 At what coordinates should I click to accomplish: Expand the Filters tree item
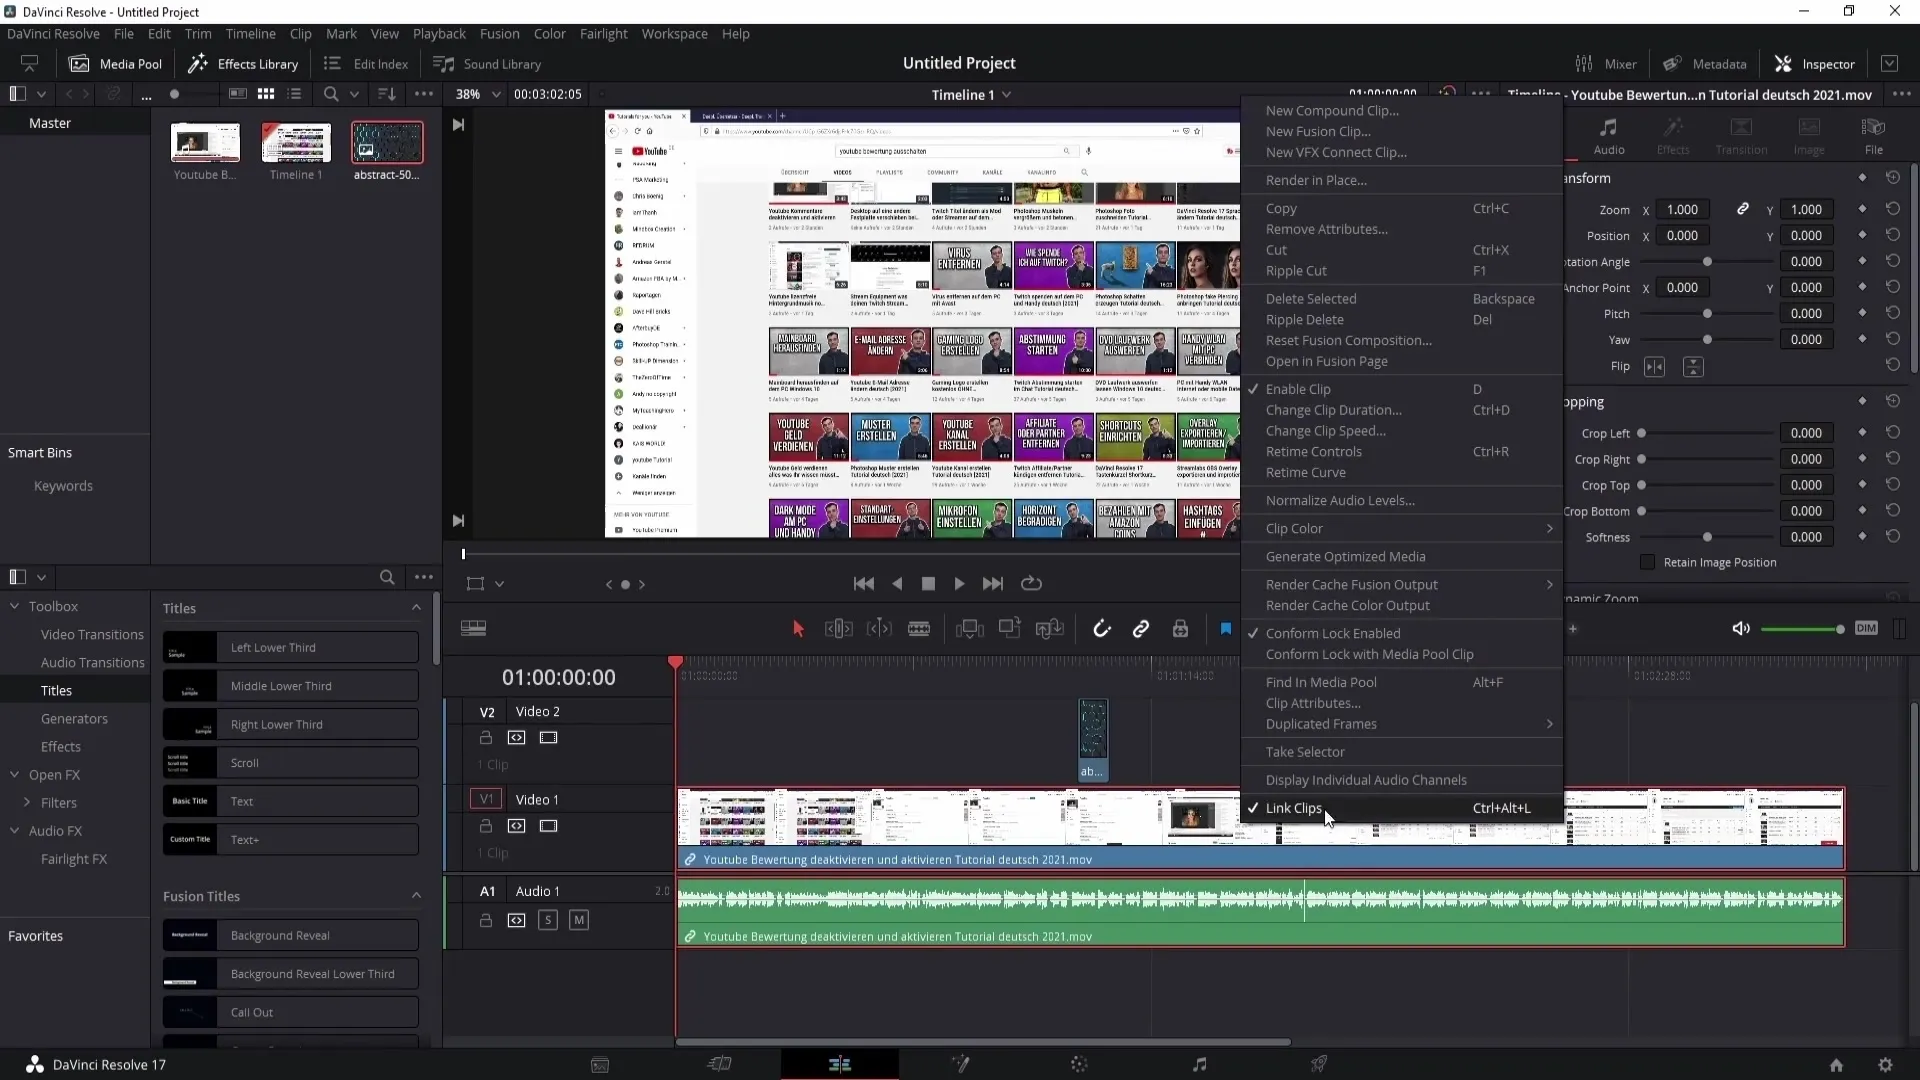click(x=26, y=803)
